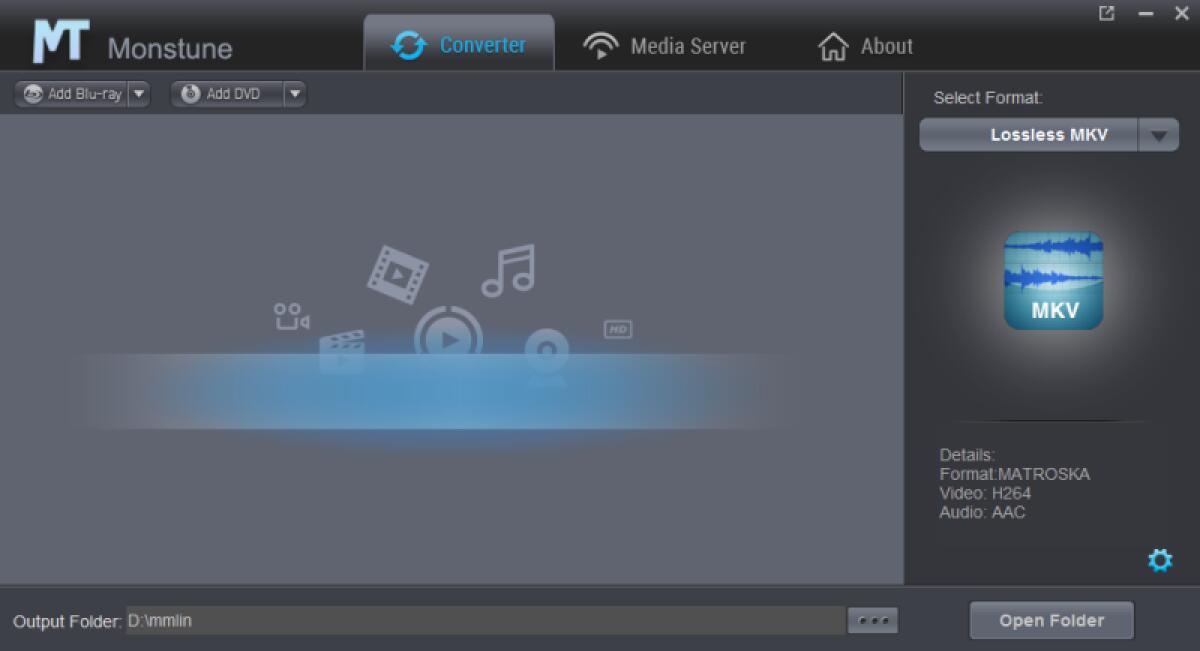Open the About tab
Image resolution: width=1200 pixels, height=651 pixels.
865,46
